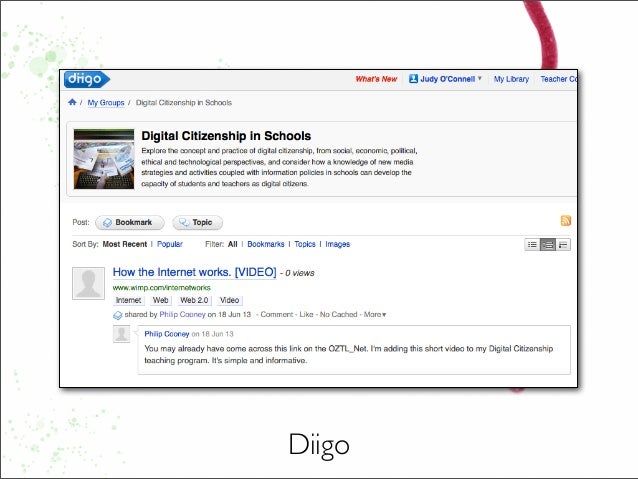Open Digital Citizenship group thumbnail image

104,159
